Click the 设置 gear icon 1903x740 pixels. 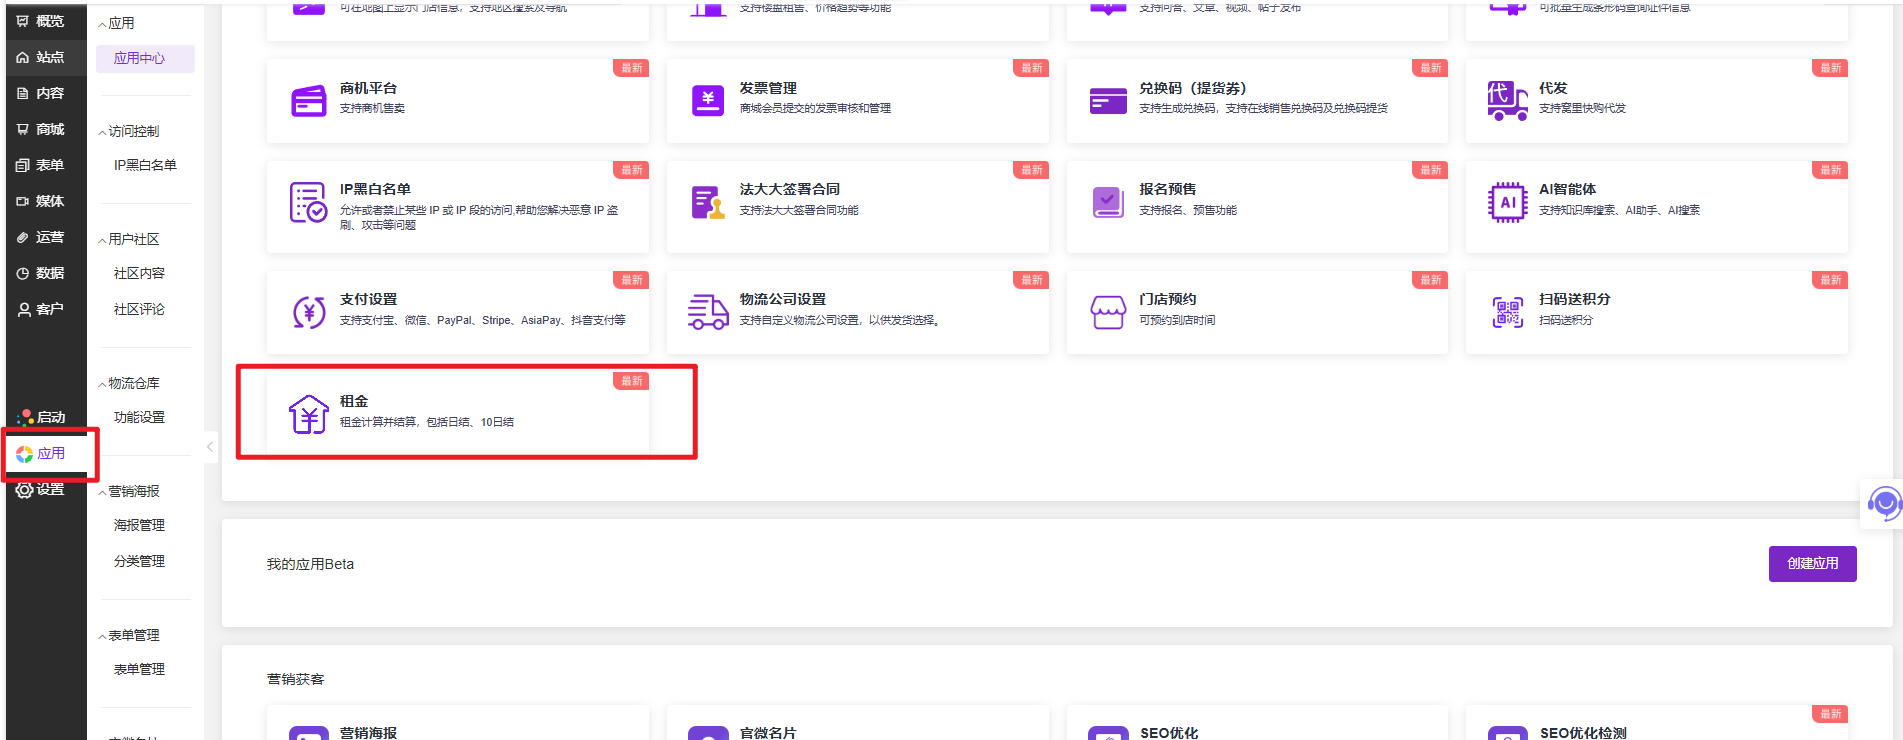pos(24,489)
